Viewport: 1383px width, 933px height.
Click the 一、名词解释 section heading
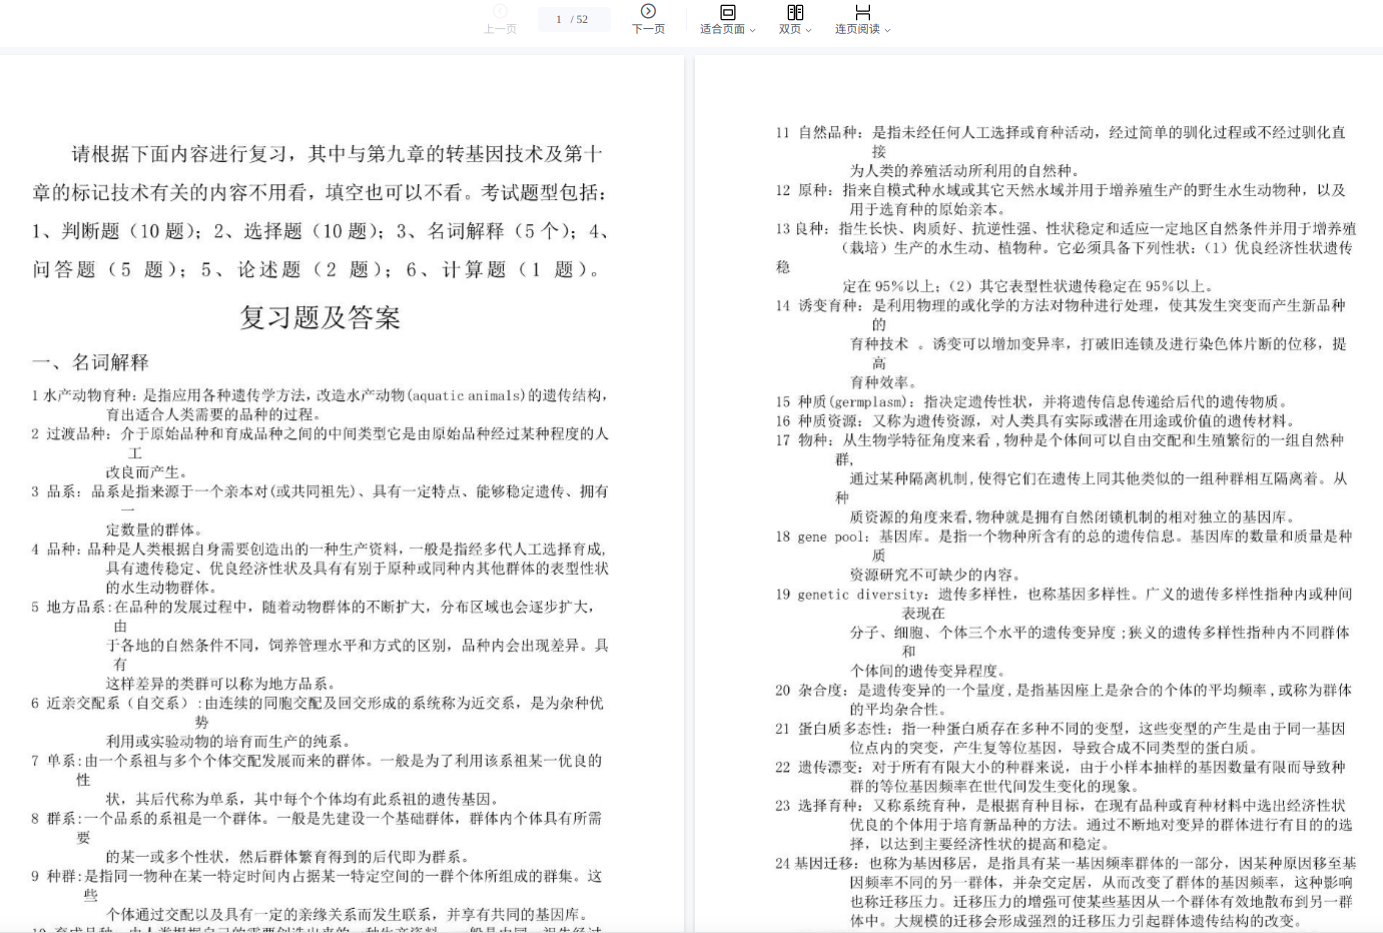90,362
